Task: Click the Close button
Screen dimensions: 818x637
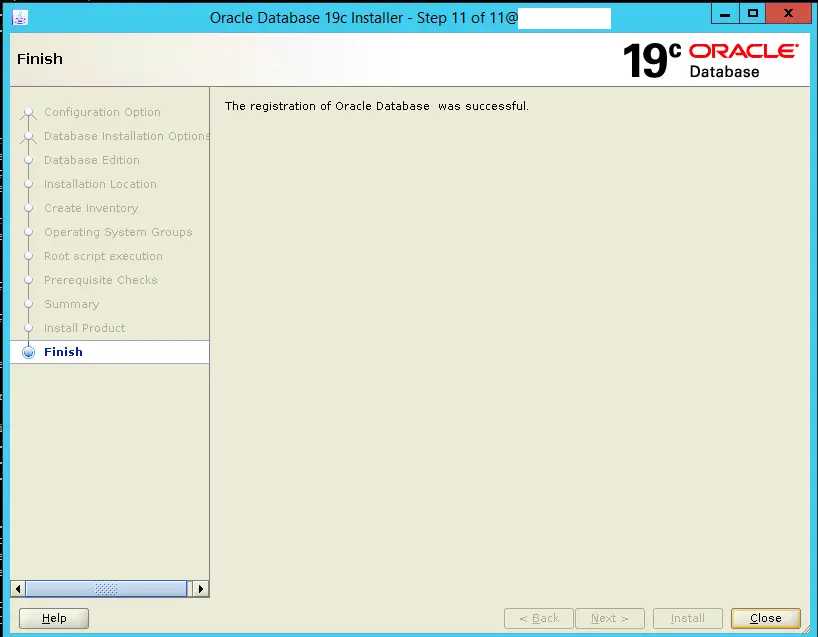Action: [x=764, y=618]
